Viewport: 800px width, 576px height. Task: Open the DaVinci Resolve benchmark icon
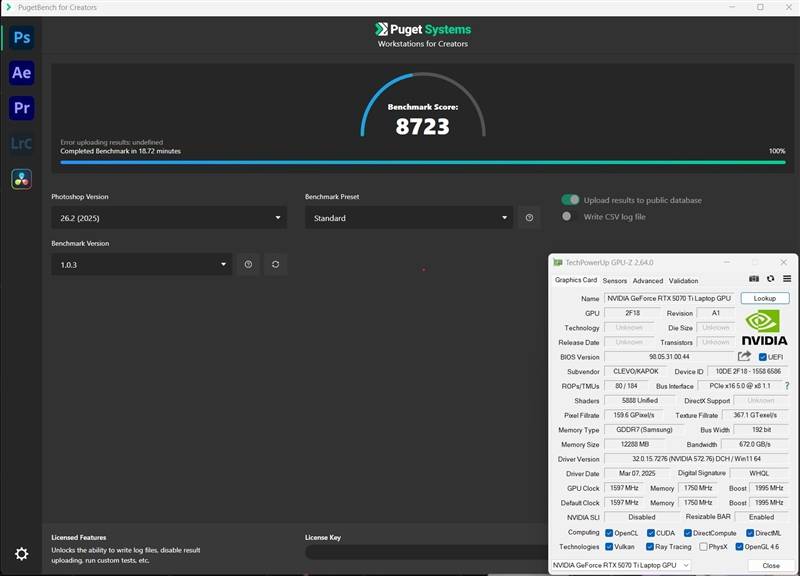[21, 180]
